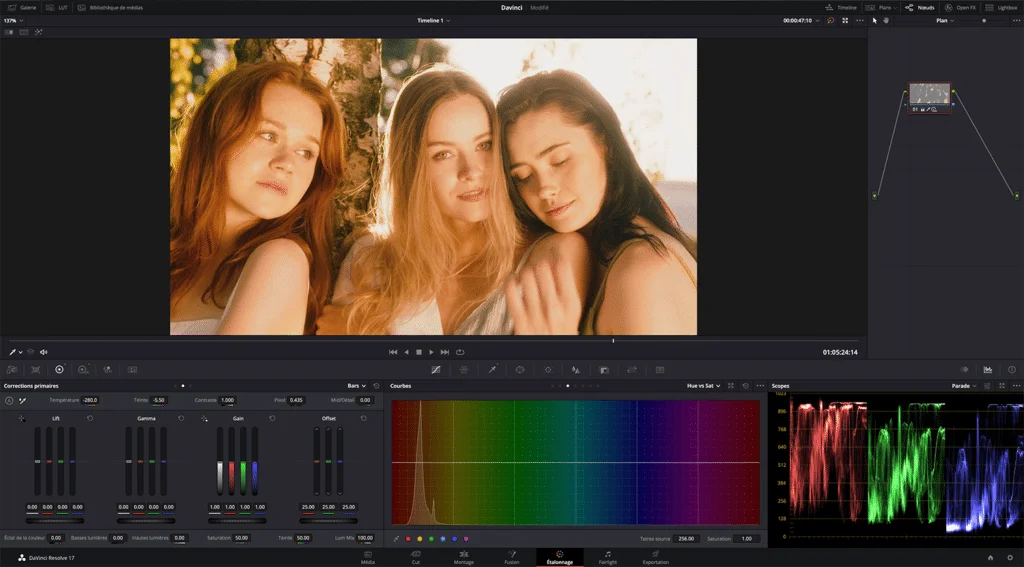The width and height of the screenshot is (1024, 567).
Task: Switch to the Exportation page
Action: [x=655, y=557]
